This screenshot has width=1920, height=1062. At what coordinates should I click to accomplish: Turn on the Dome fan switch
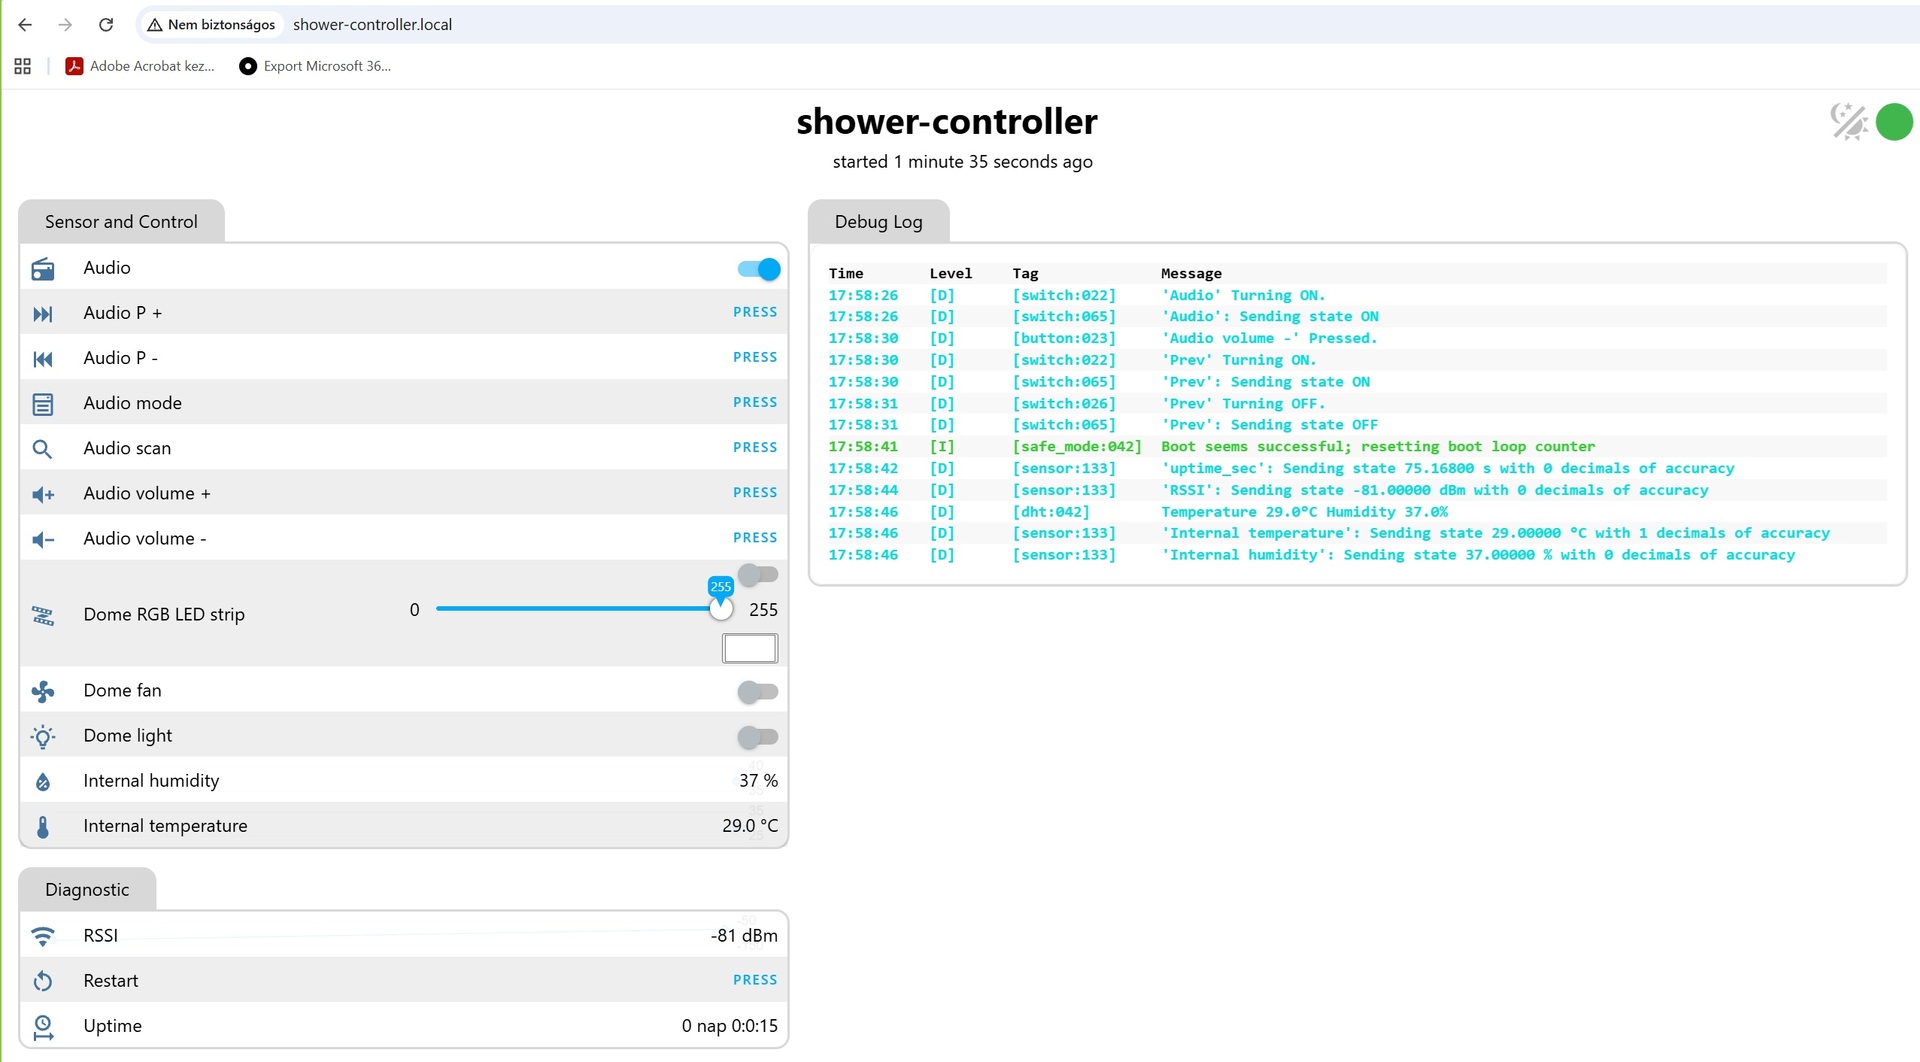[x=758, y=691]
